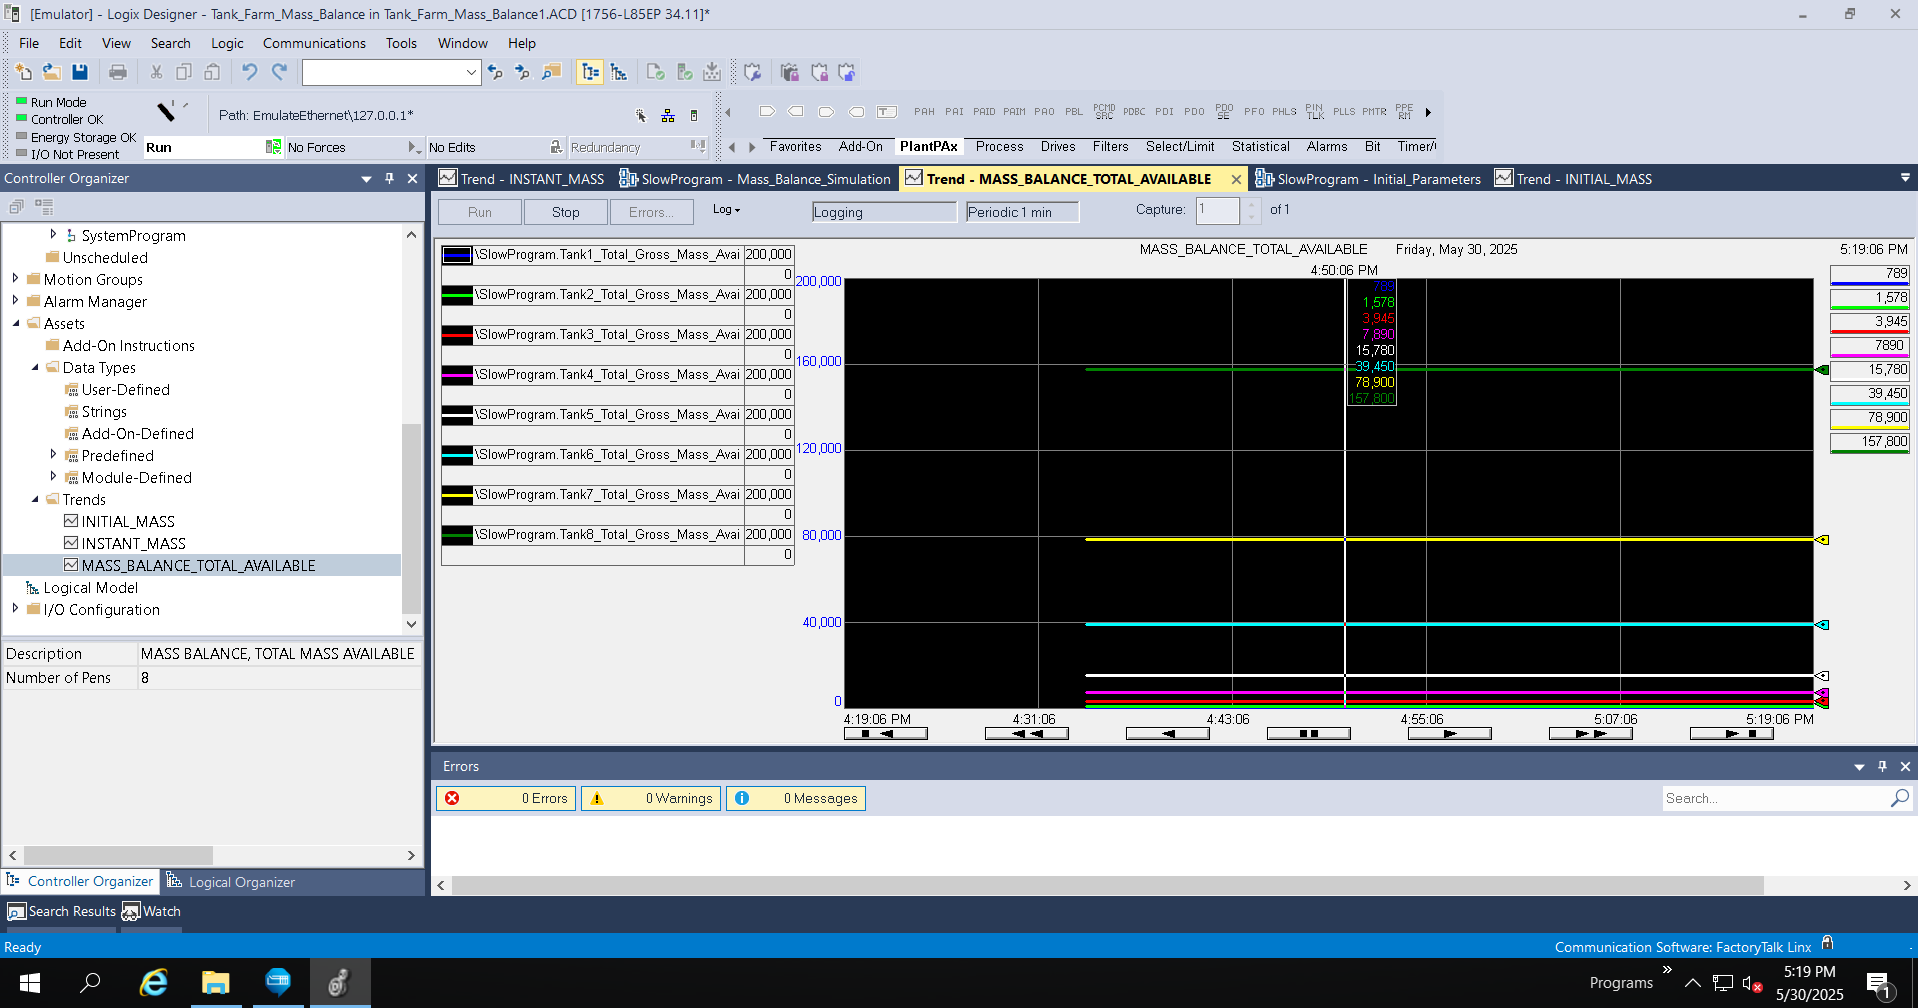Select the Alarms instruction tab
Image resolution: width=1918 pixels, height=1008 pixels.
coord(1326,146)
